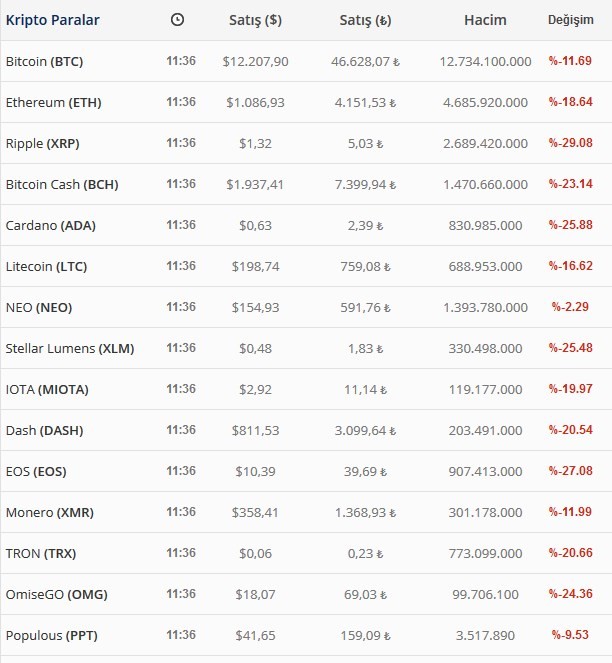Click Değişim column header
Viewport: 612px width, 663px height.
tap(571, 20)
